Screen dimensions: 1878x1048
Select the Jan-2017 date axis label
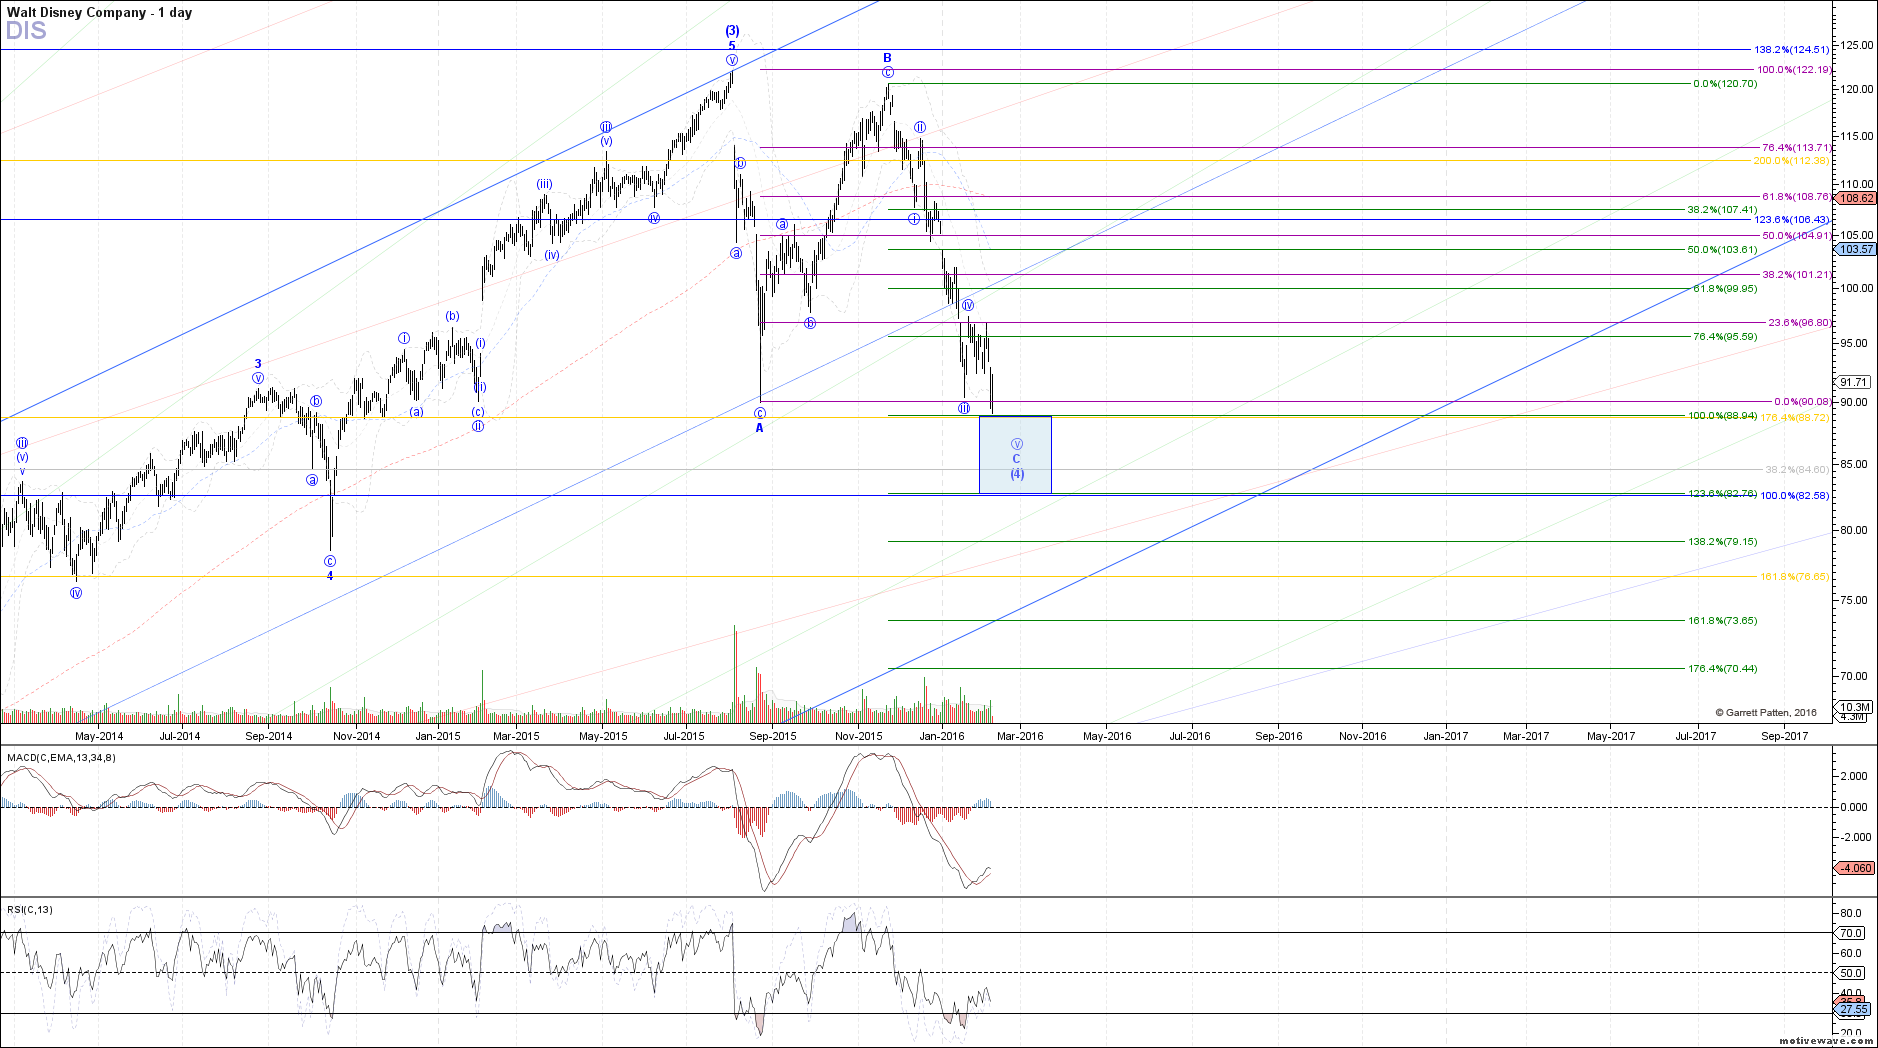(x=1446, y=736)
